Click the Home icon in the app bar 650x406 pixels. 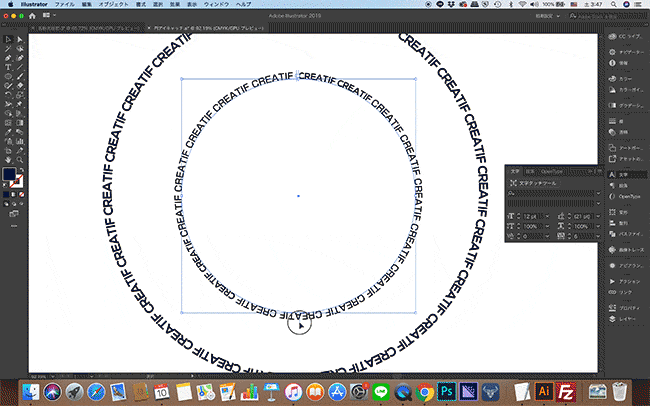pyautogui.click(x=32, y=16)
